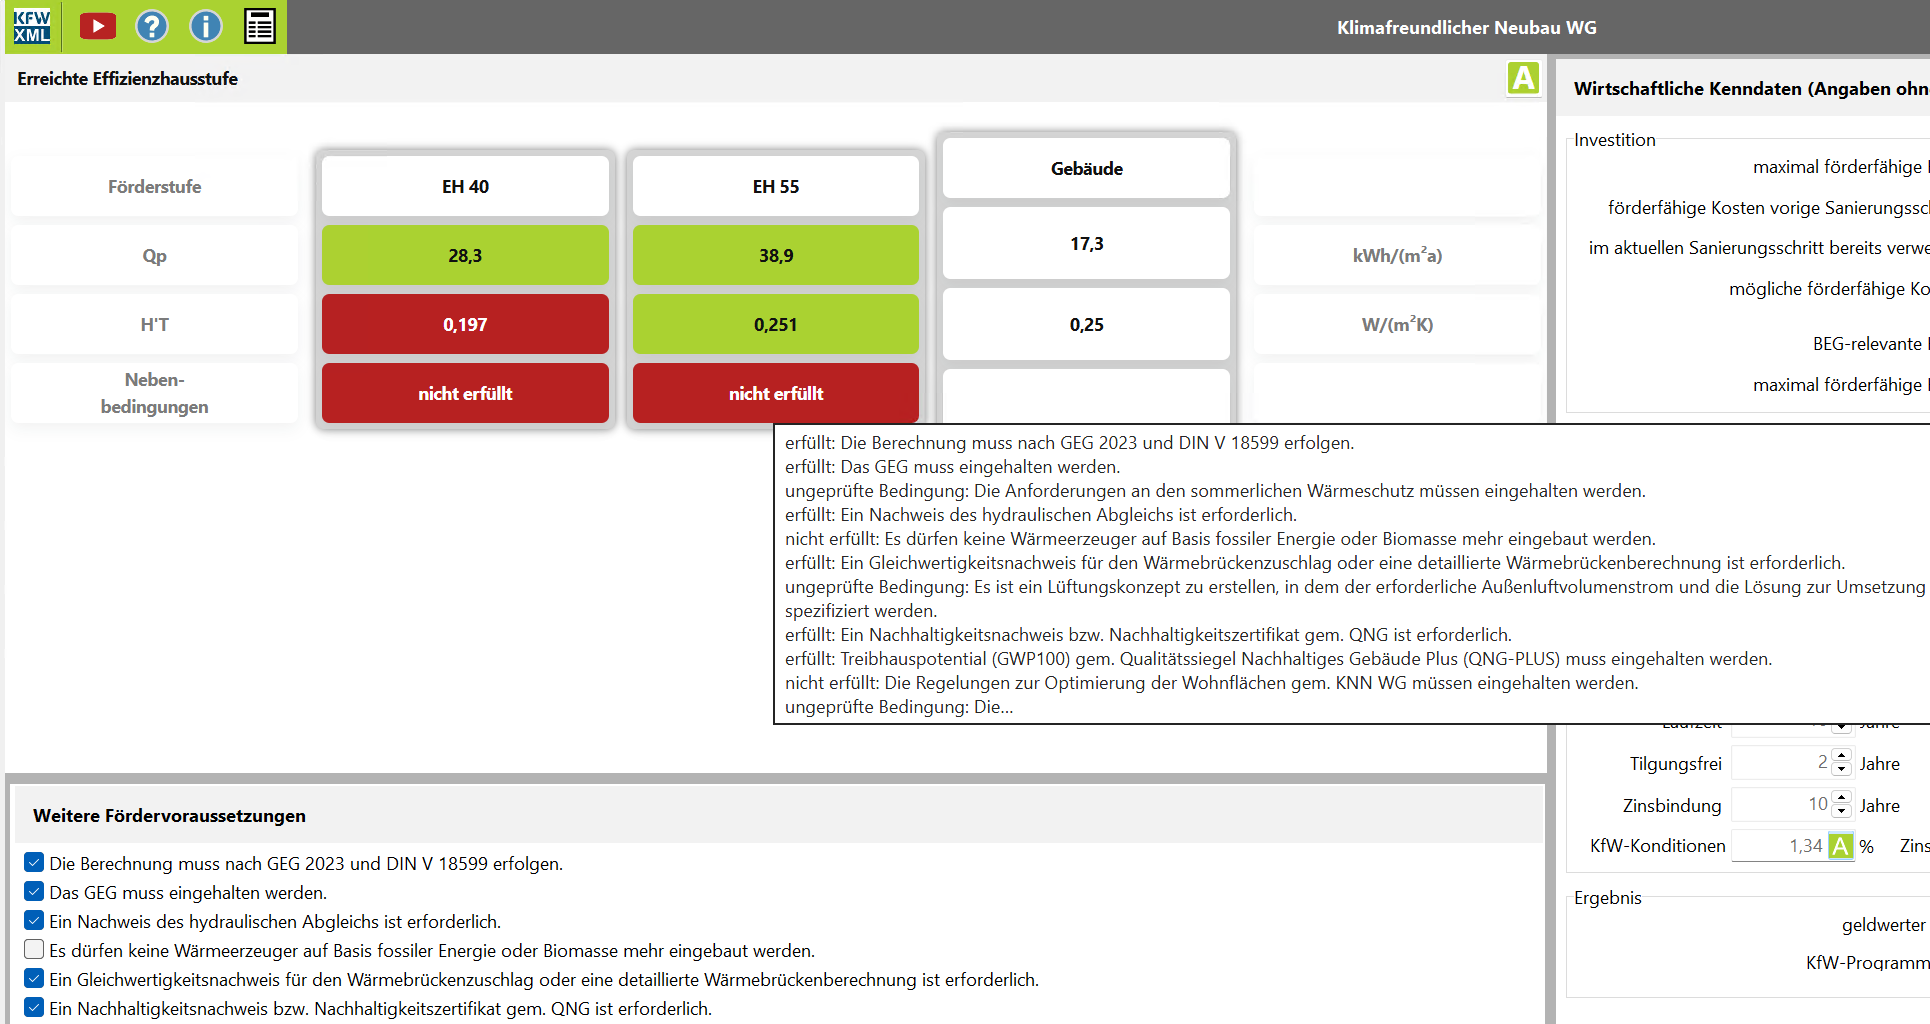This screenshot has width=1930, height=1024.
Task: Click the green A icon beside Effizienzhausstufe
Action: (x=1523, y=78)
